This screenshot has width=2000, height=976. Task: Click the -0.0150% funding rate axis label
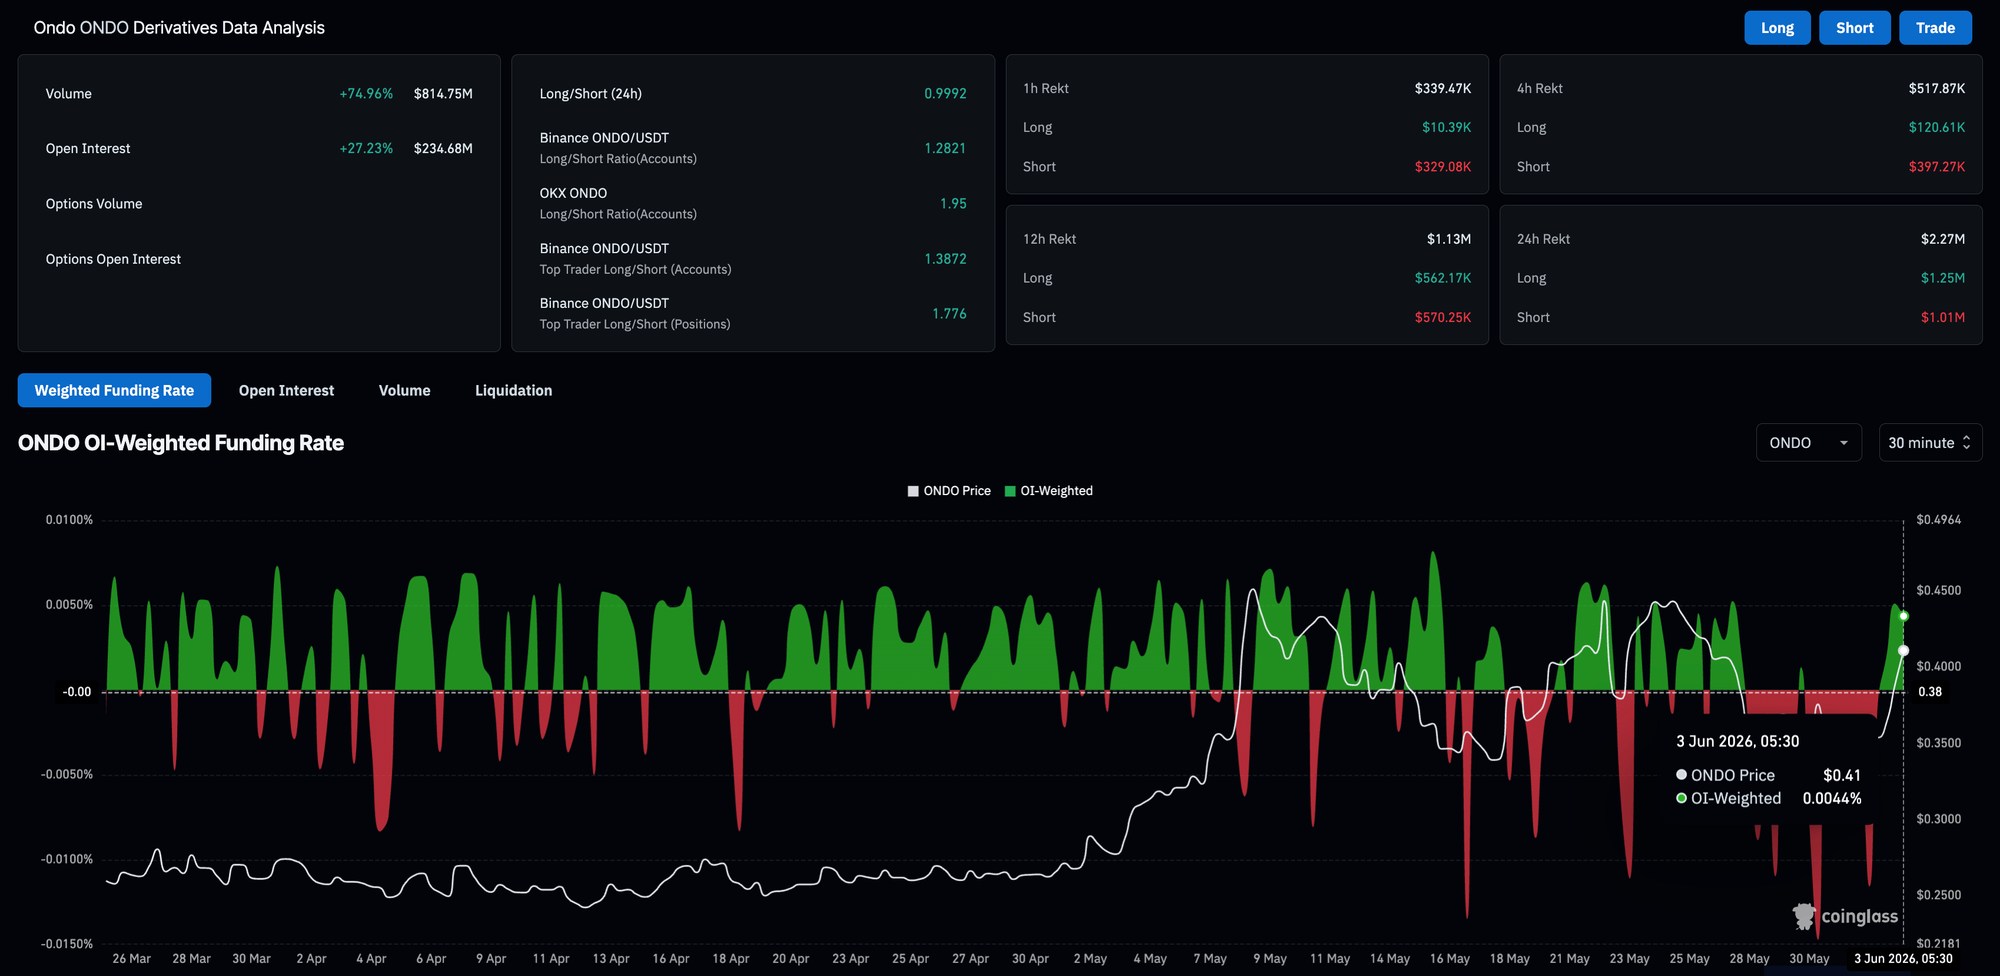click(x=67, y=944)
